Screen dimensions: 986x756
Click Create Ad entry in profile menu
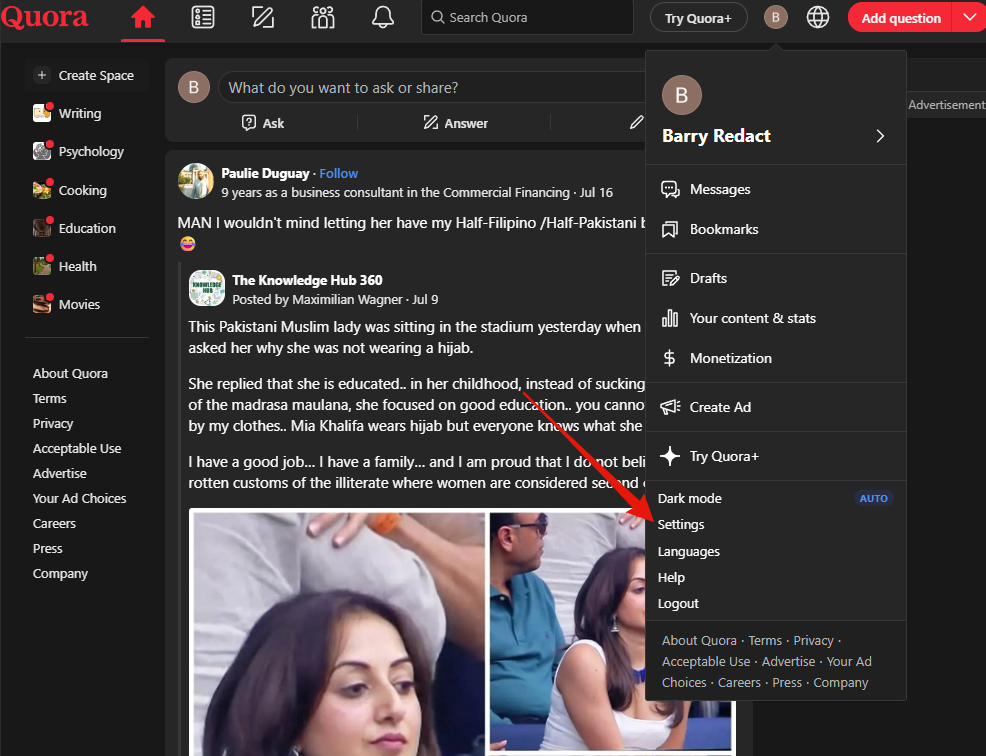point(776,407)
